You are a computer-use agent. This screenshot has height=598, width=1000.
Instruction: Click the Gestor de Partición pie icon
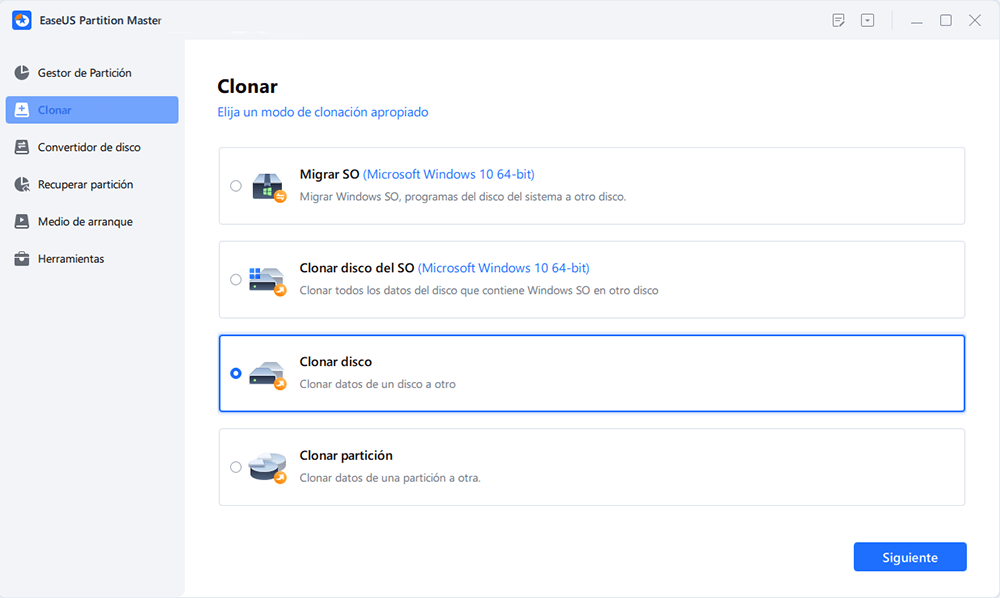[x=22, y=73]
